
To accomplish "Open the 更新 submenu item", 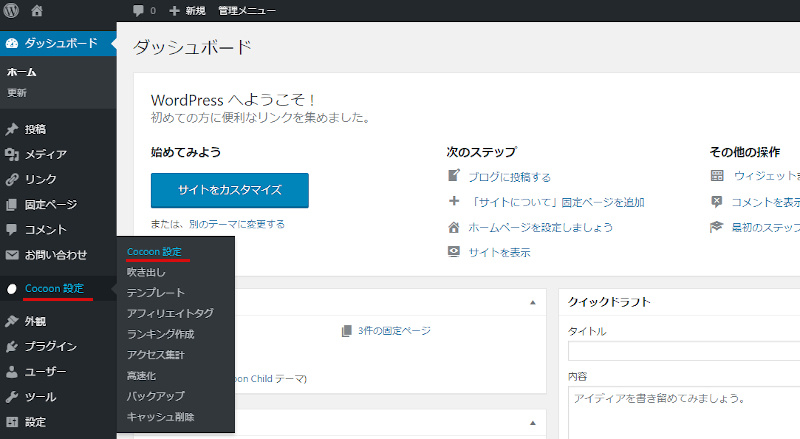I will pyautogui.click(x=17, y=93).
